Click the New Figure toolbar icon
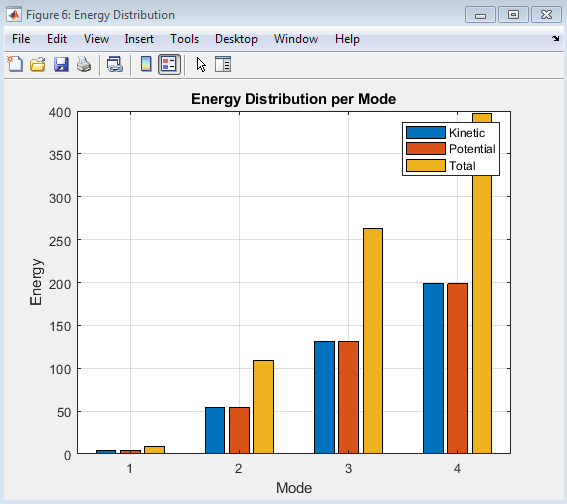The image size is (567, 504). coord(15,64)
